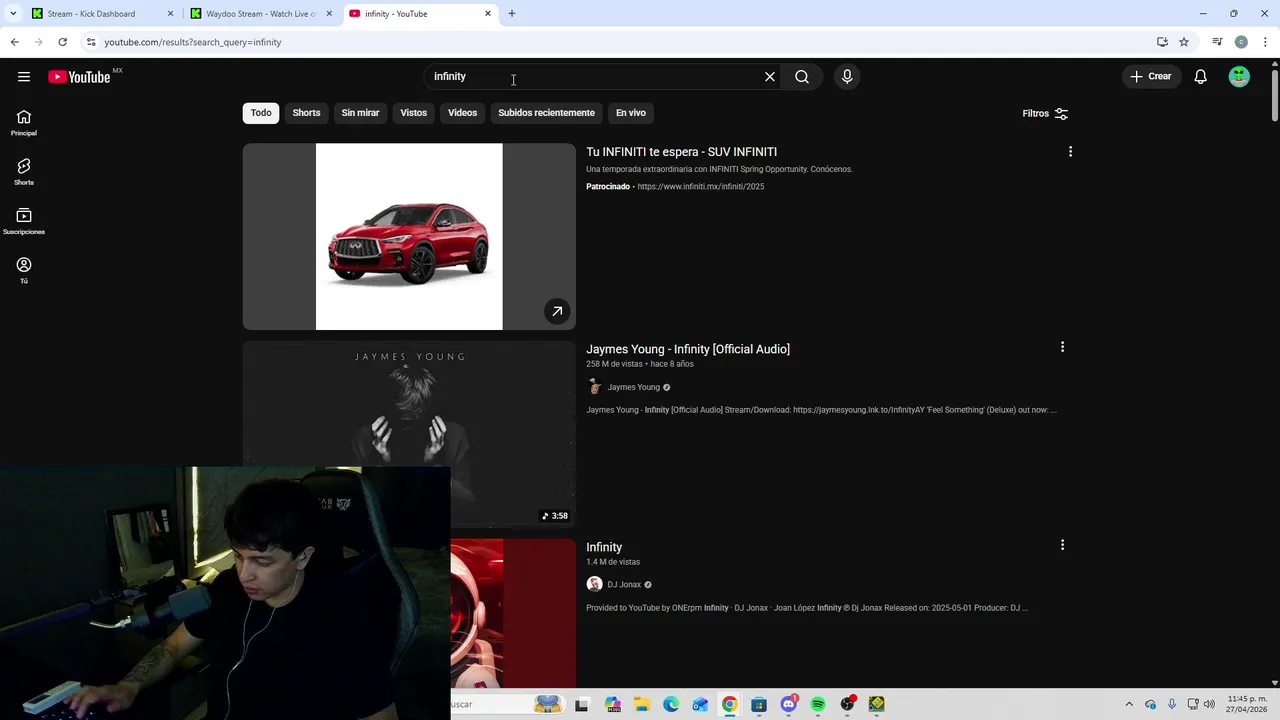Open options menu for the INFINITI ad
The image size is (1280, 720).
1070,152
